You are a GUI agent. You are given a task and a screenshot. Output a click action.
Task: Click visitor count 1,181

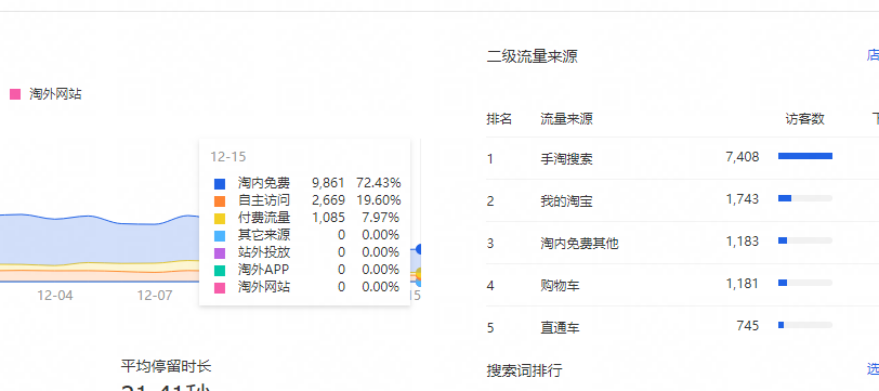point(742,283)
